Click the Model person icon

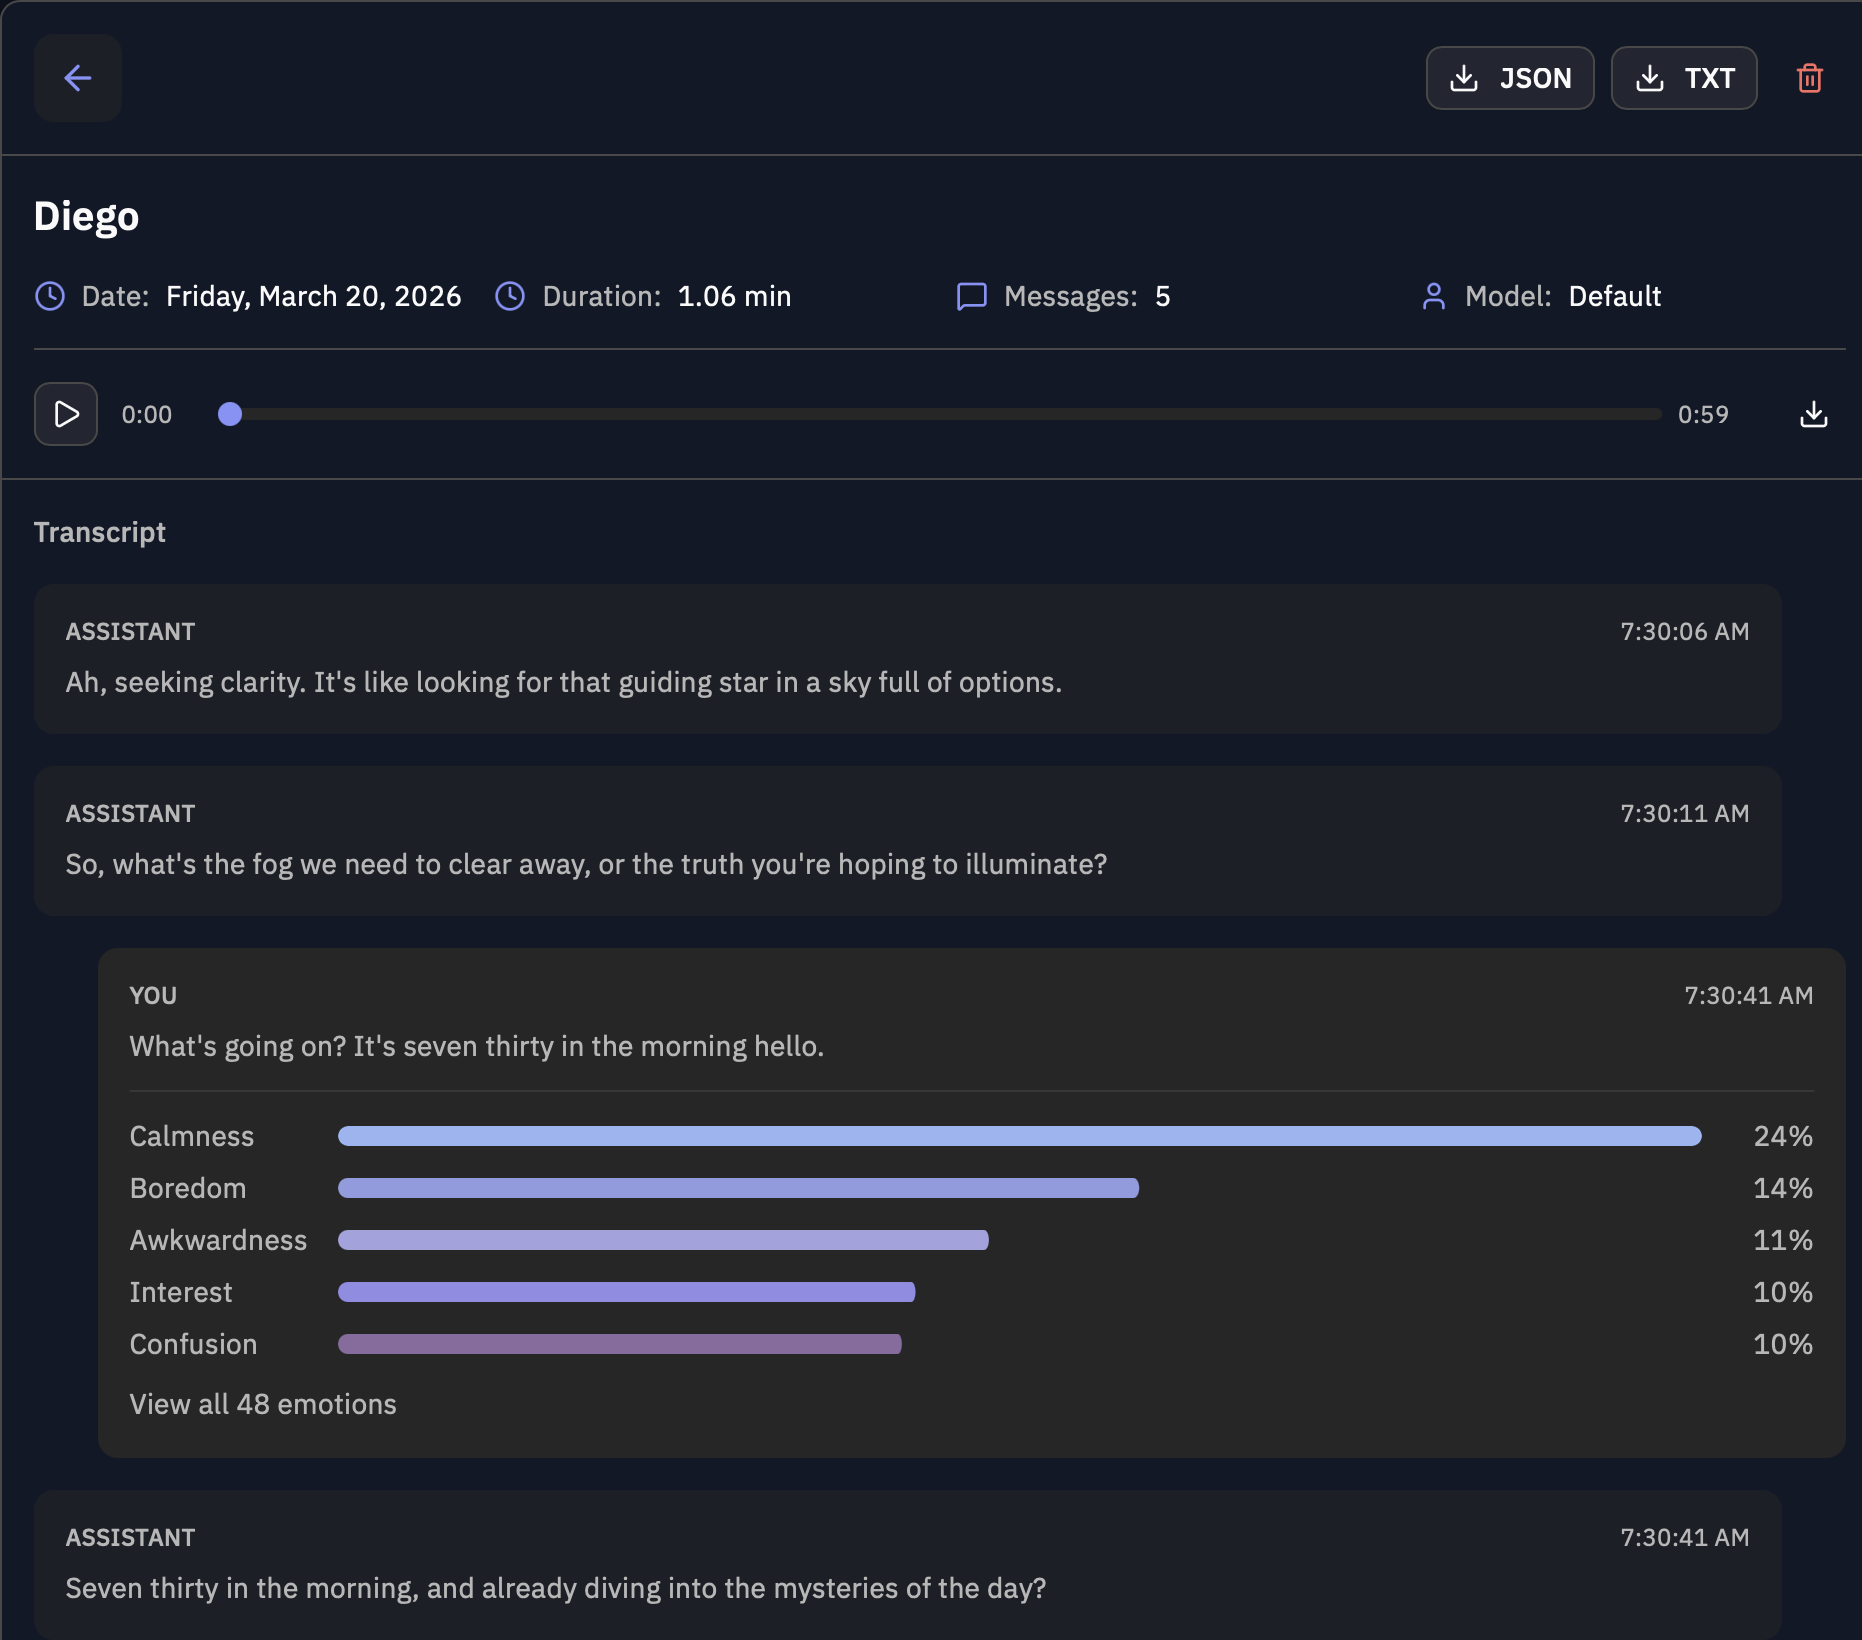coord(1434,296)
